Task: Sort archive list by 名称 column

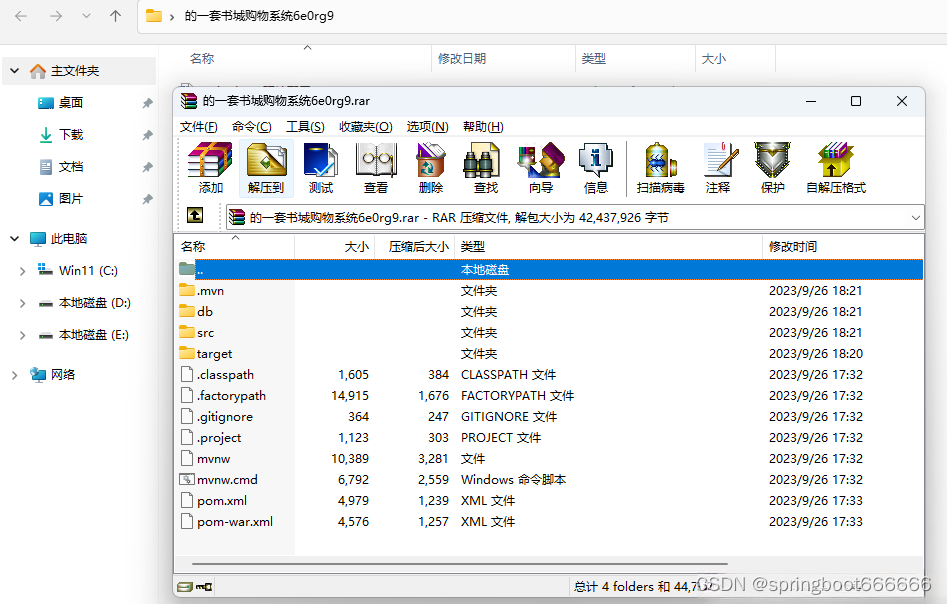Action: click(234, 246)
